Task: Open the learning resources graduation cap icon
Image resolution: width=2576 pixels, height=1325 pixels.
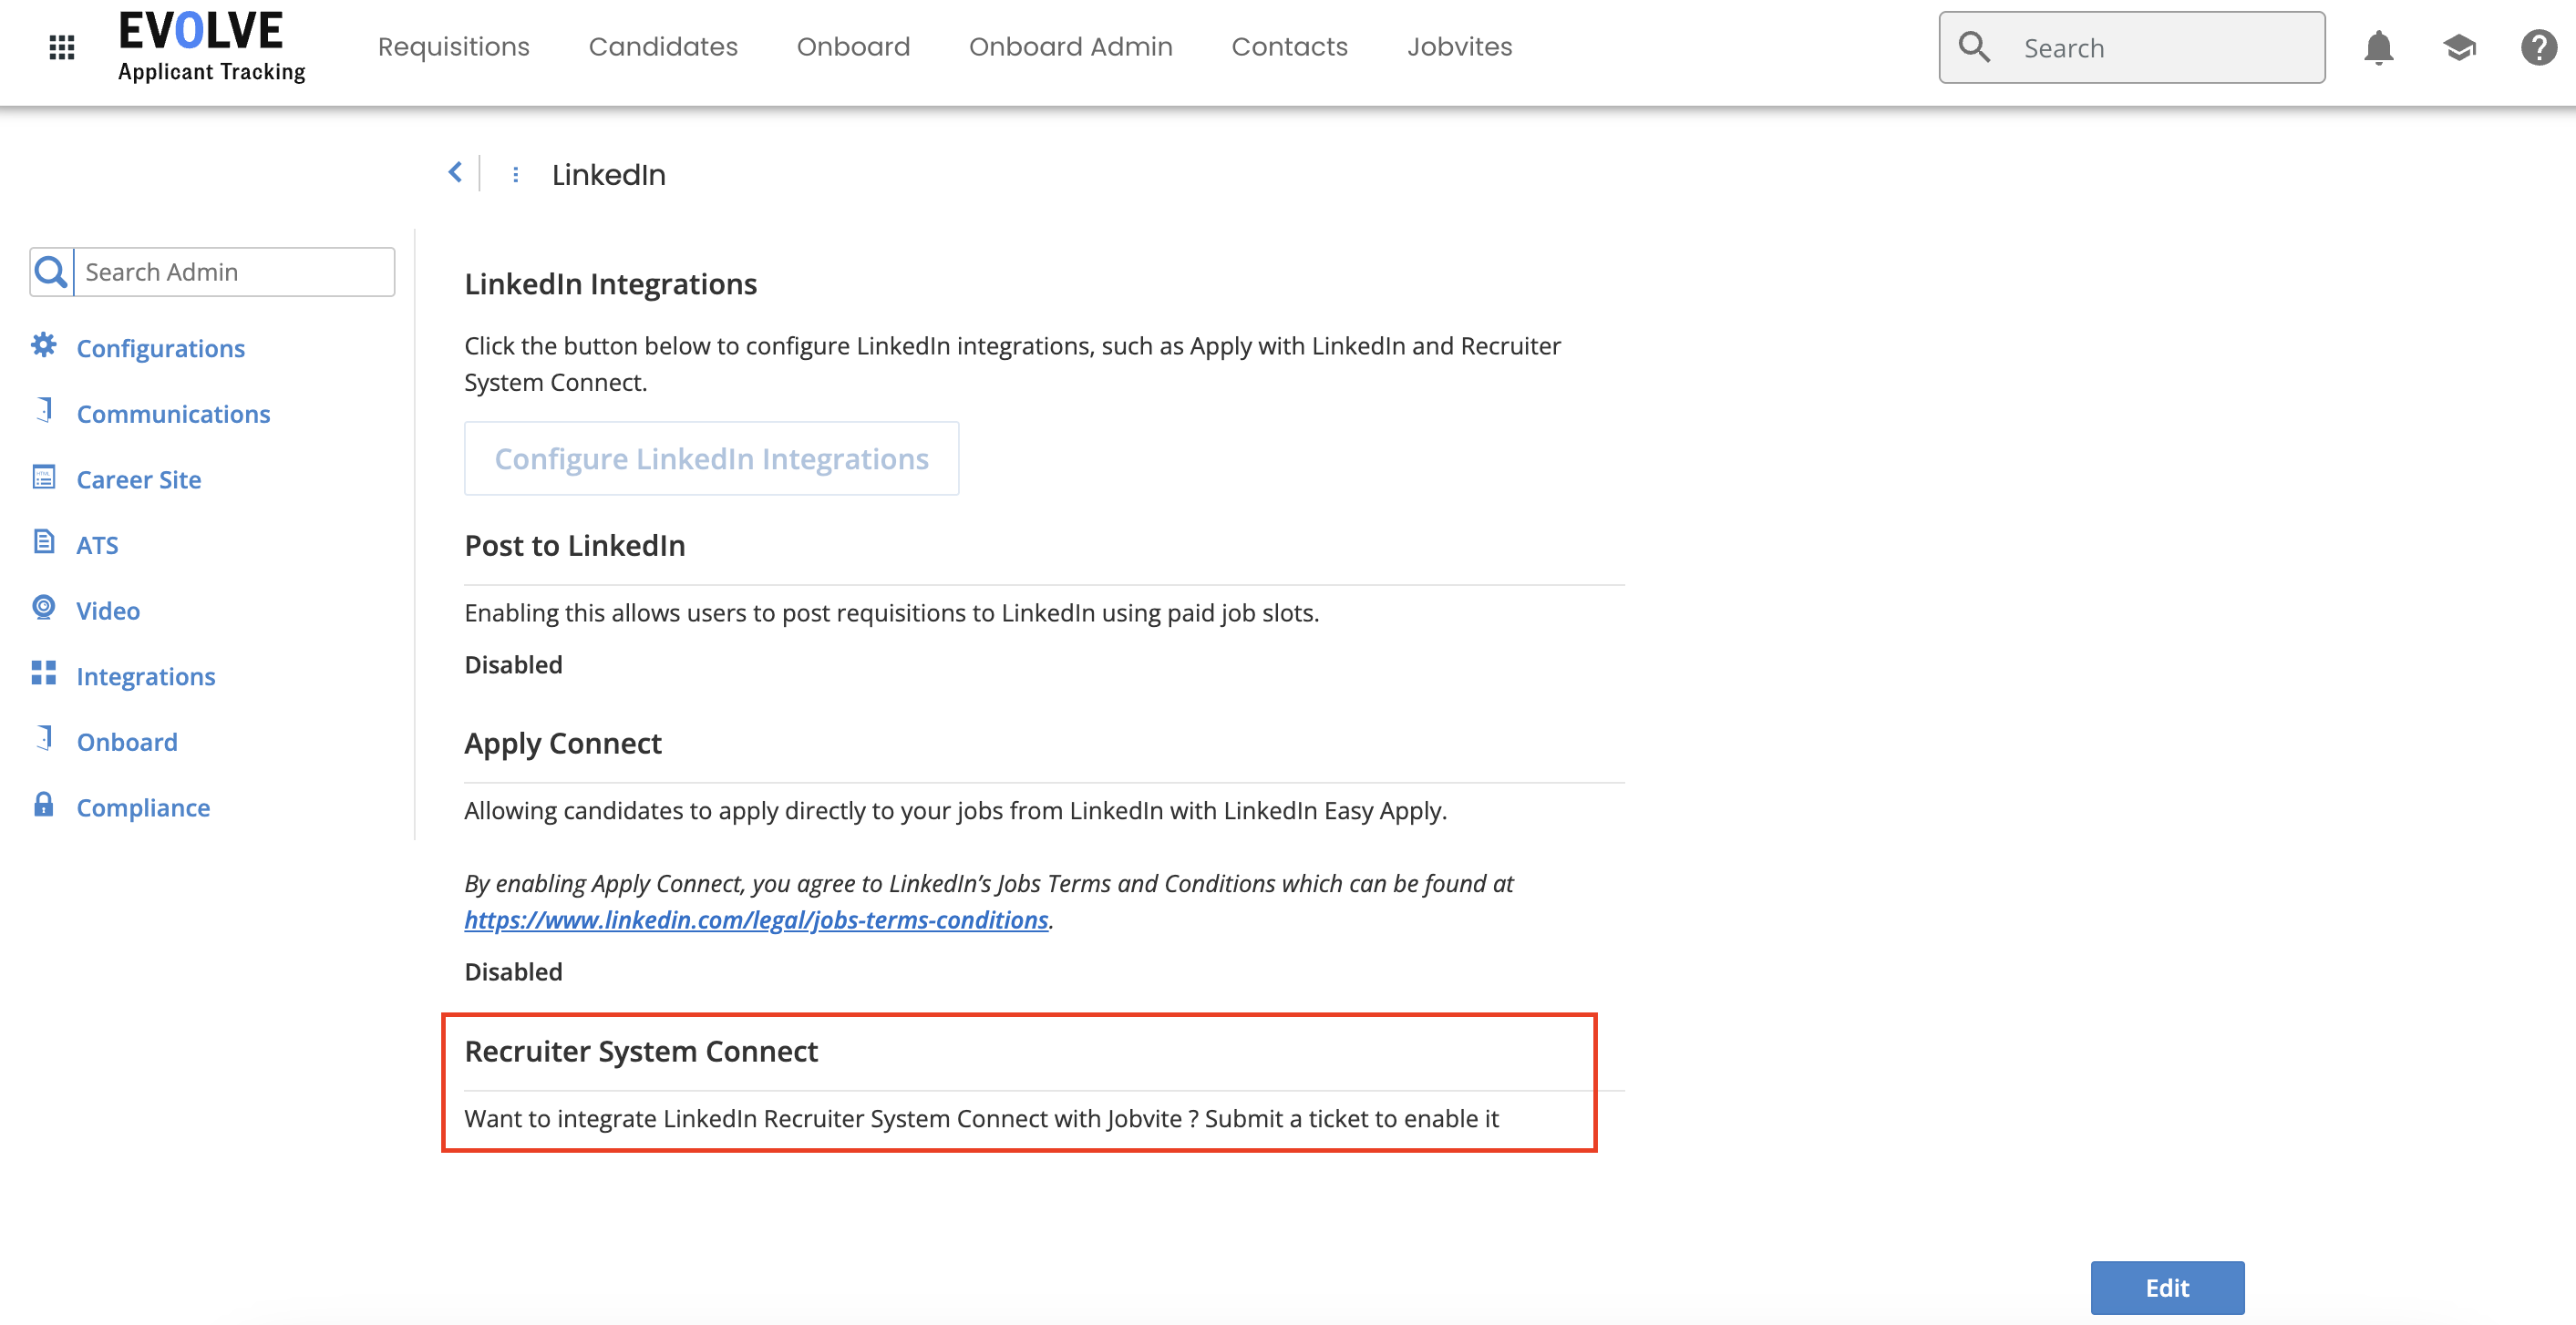Action: click(x=2460, y=47)
